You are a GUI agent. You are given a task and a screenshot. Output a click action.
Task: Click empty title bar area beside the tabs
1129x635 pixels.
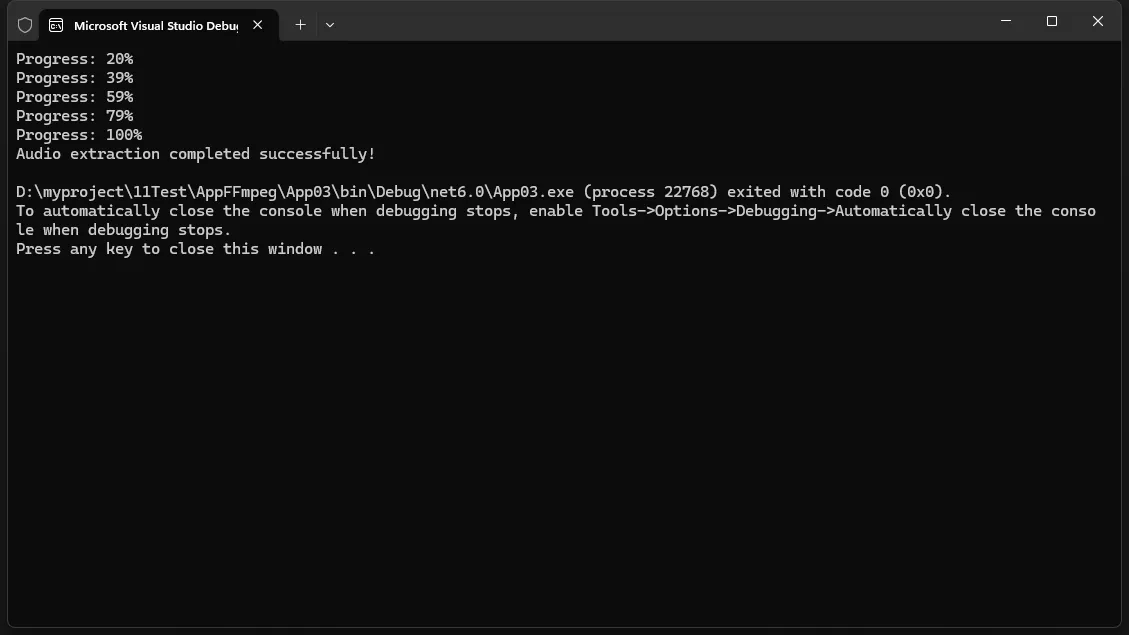click(650, 22)
